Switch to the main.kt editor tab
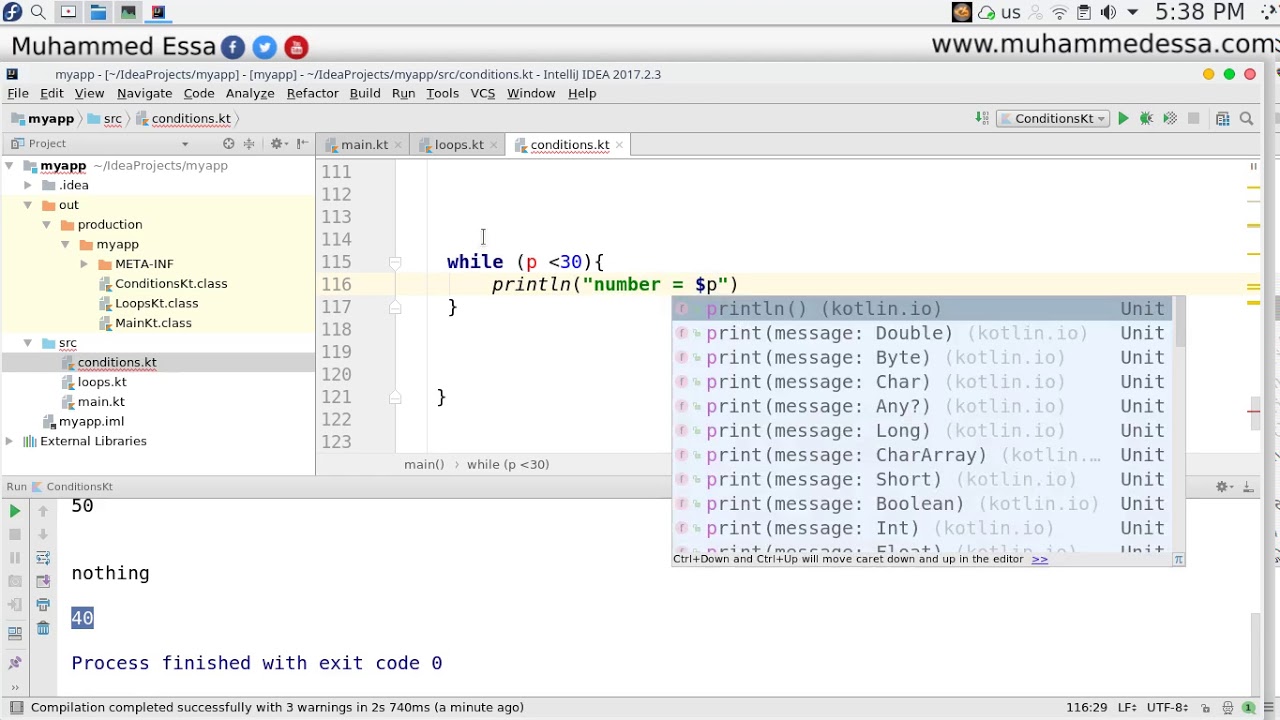1280x720 pixels. pyautogui.click(x=364, y=144)
